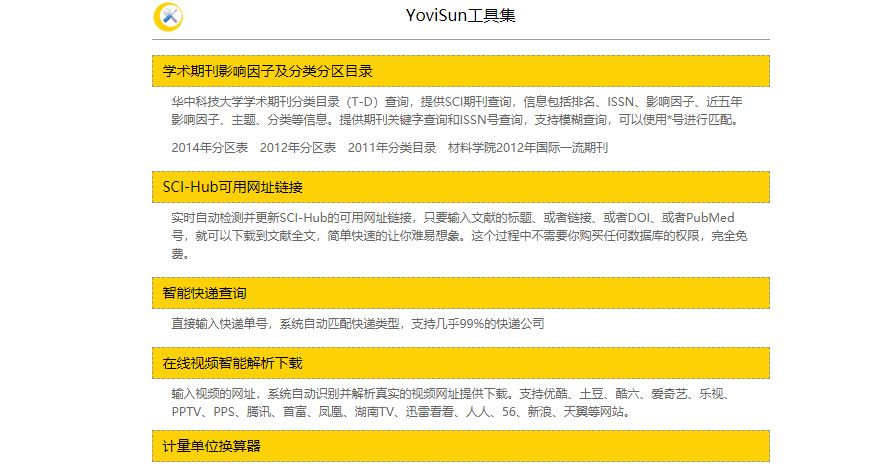Screen dimensions: 870x469
Task: Open SCI-Hub可用网址链接 section header
Action: 461,187
